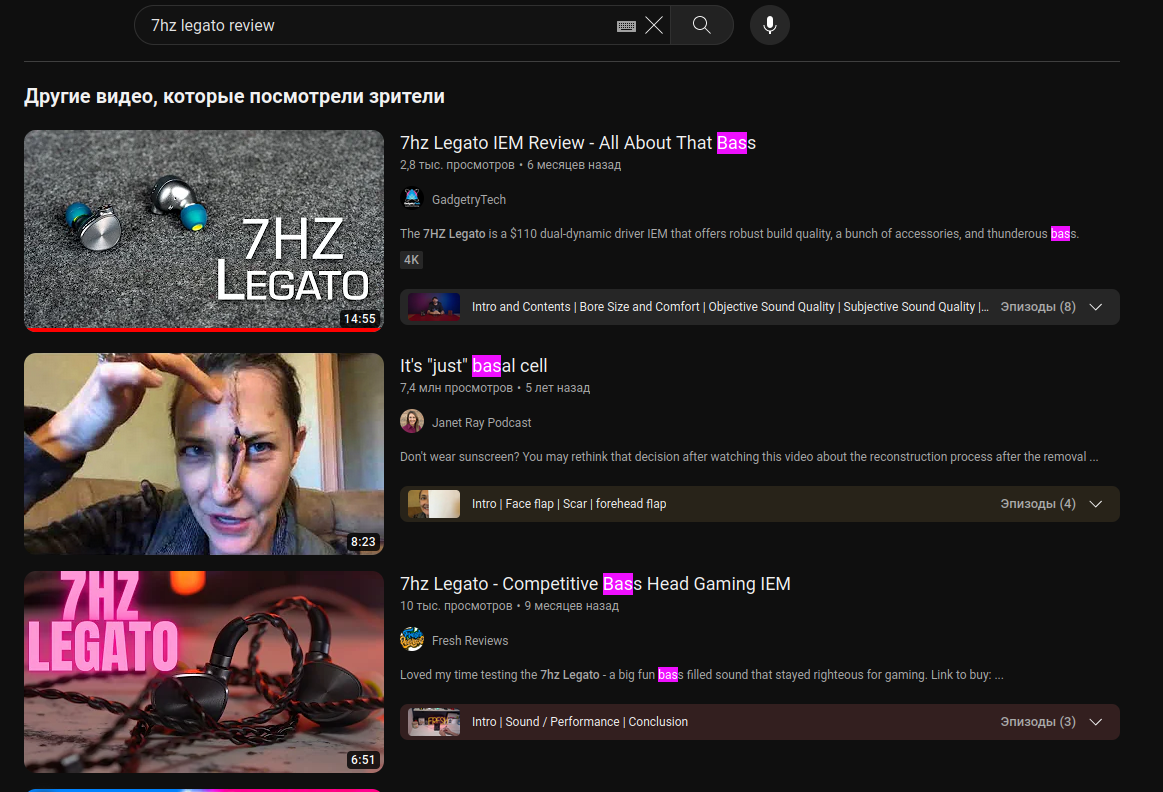Open 'It's just basal cell' title
Screen dimensions: 1163x792
coord(473,366)
